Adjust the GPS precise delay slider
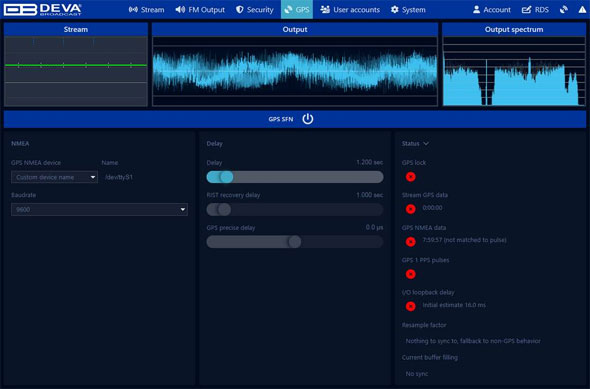Screen dimensions: 590x389 coord(295,242)
